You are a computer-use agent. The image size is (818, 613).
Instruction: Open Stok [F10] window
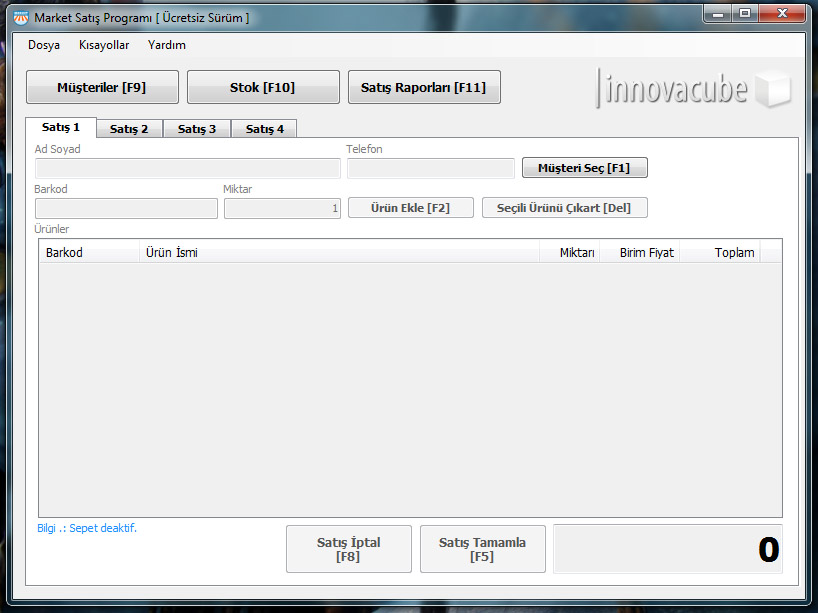coord(263,87)
